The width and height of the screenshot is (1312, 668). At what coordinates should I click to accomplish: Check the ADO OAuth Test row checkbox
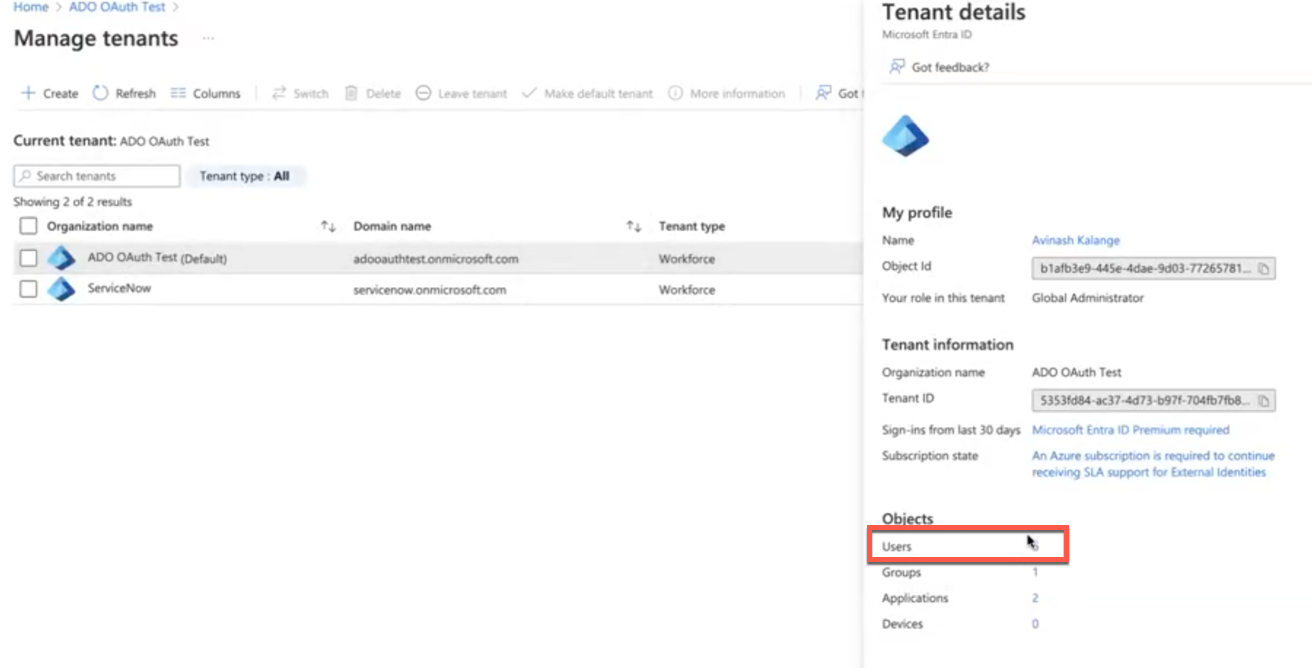pyautogui.click(x=28, y=259)
